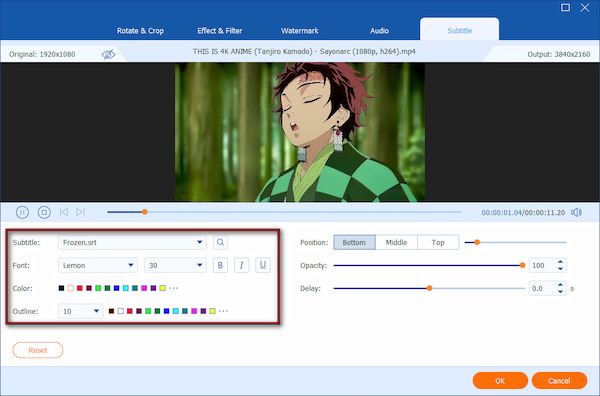Pick blue in the Color row
The height and width of the screenshot is (396, 600).
[116, 288]
